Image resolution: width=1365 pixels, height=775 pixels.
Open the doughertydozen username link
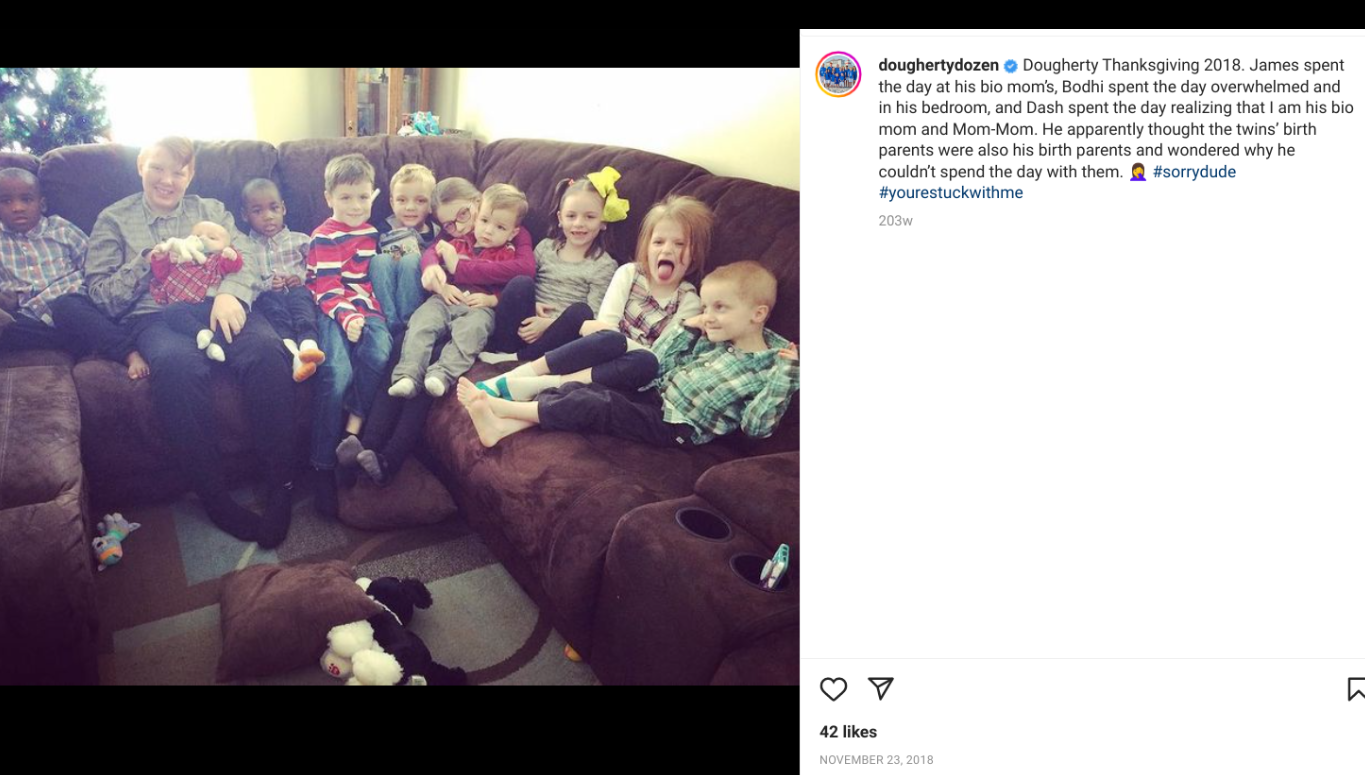938,65
